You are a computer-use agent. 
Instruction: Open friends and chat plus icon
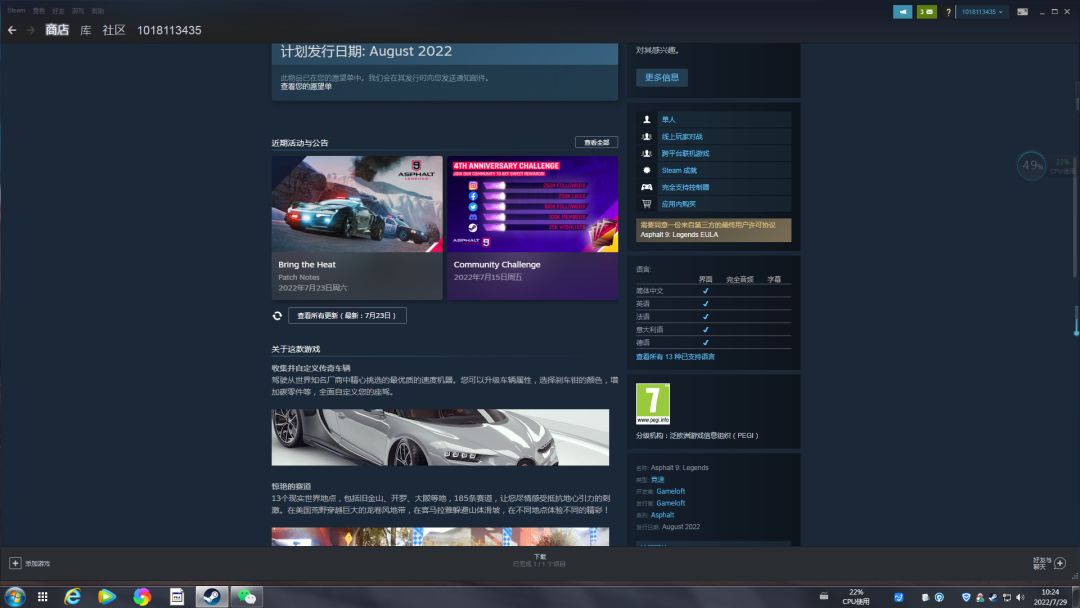point(1060,563)
